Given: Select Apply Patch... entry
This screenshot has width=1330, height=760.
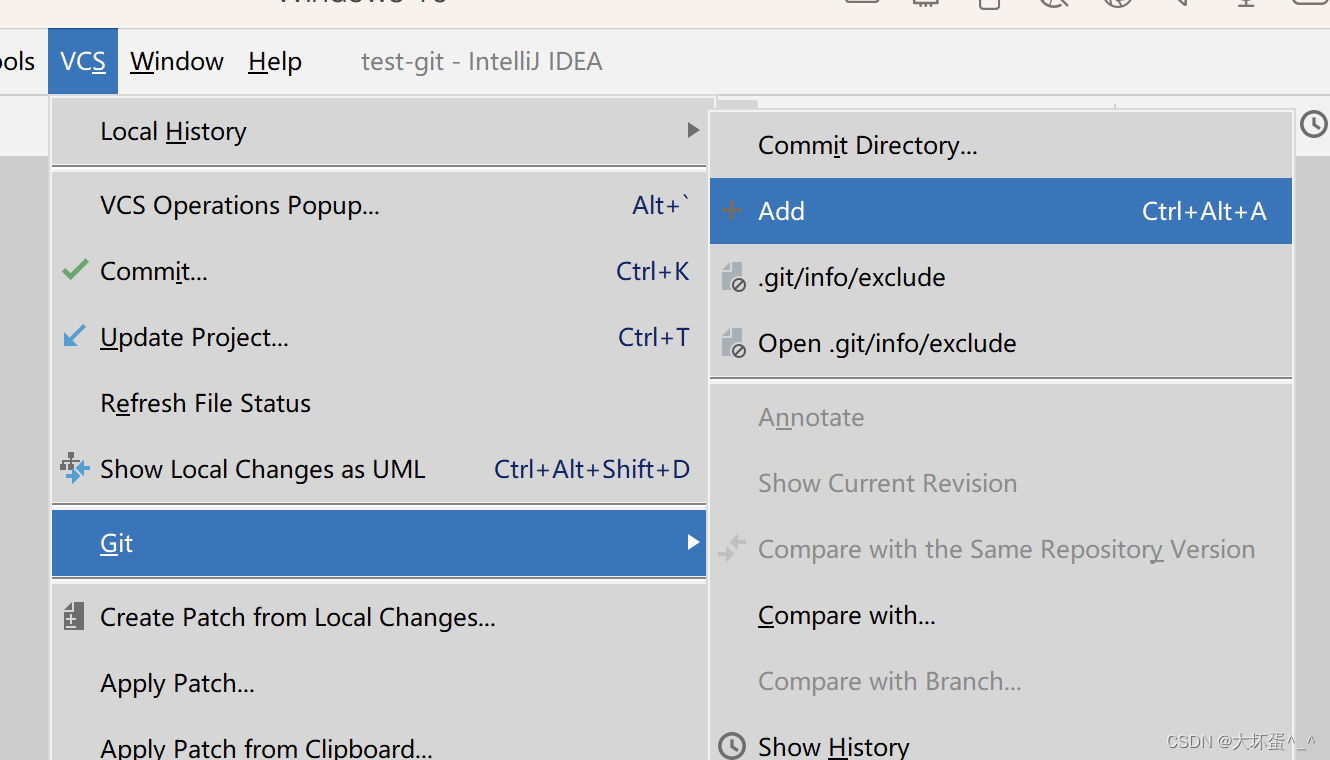Looking at the screenshot, I should pos(379,684).
